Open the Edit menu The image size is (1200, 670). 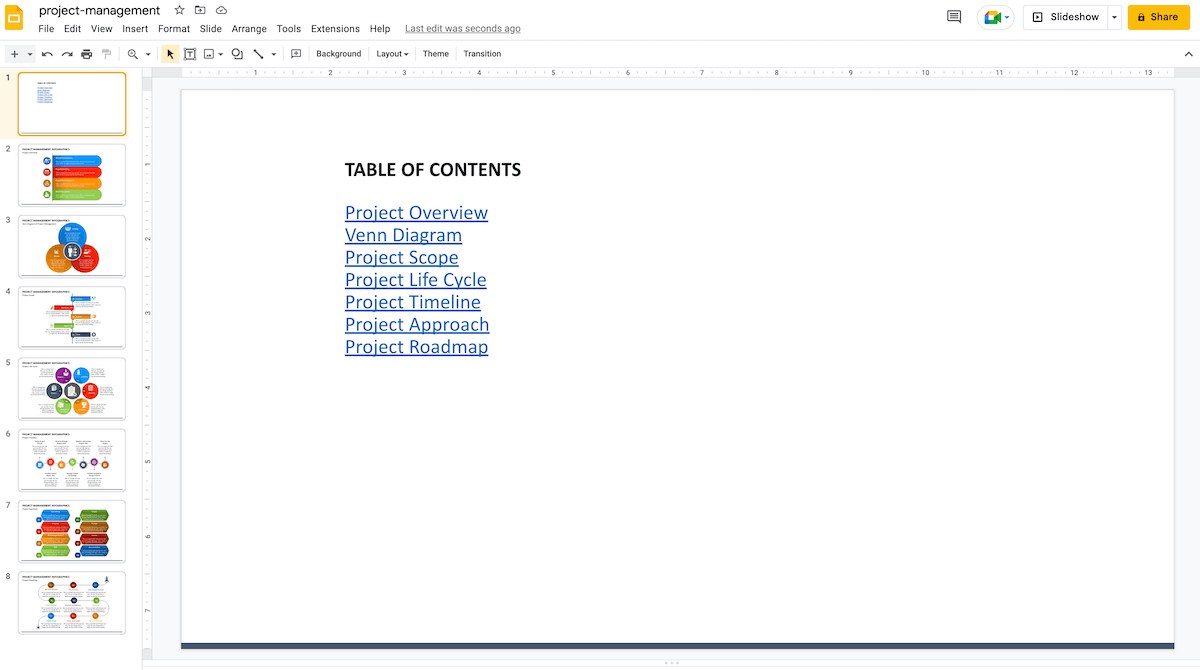tap(73, 29)
